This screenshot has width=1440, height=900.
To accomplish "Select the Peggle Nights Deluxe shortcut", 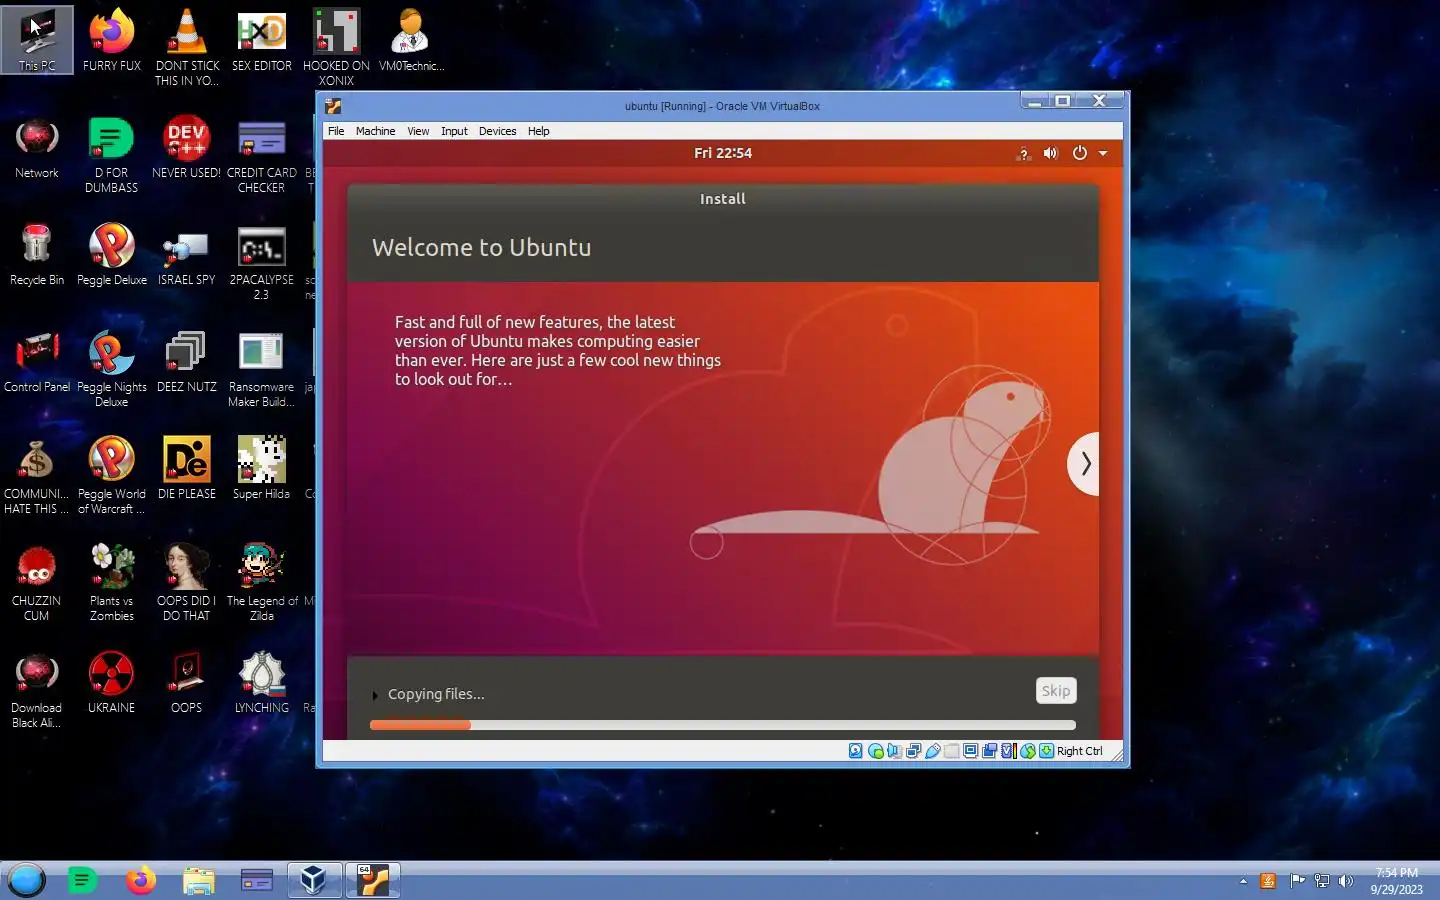I will coord(112,369).
